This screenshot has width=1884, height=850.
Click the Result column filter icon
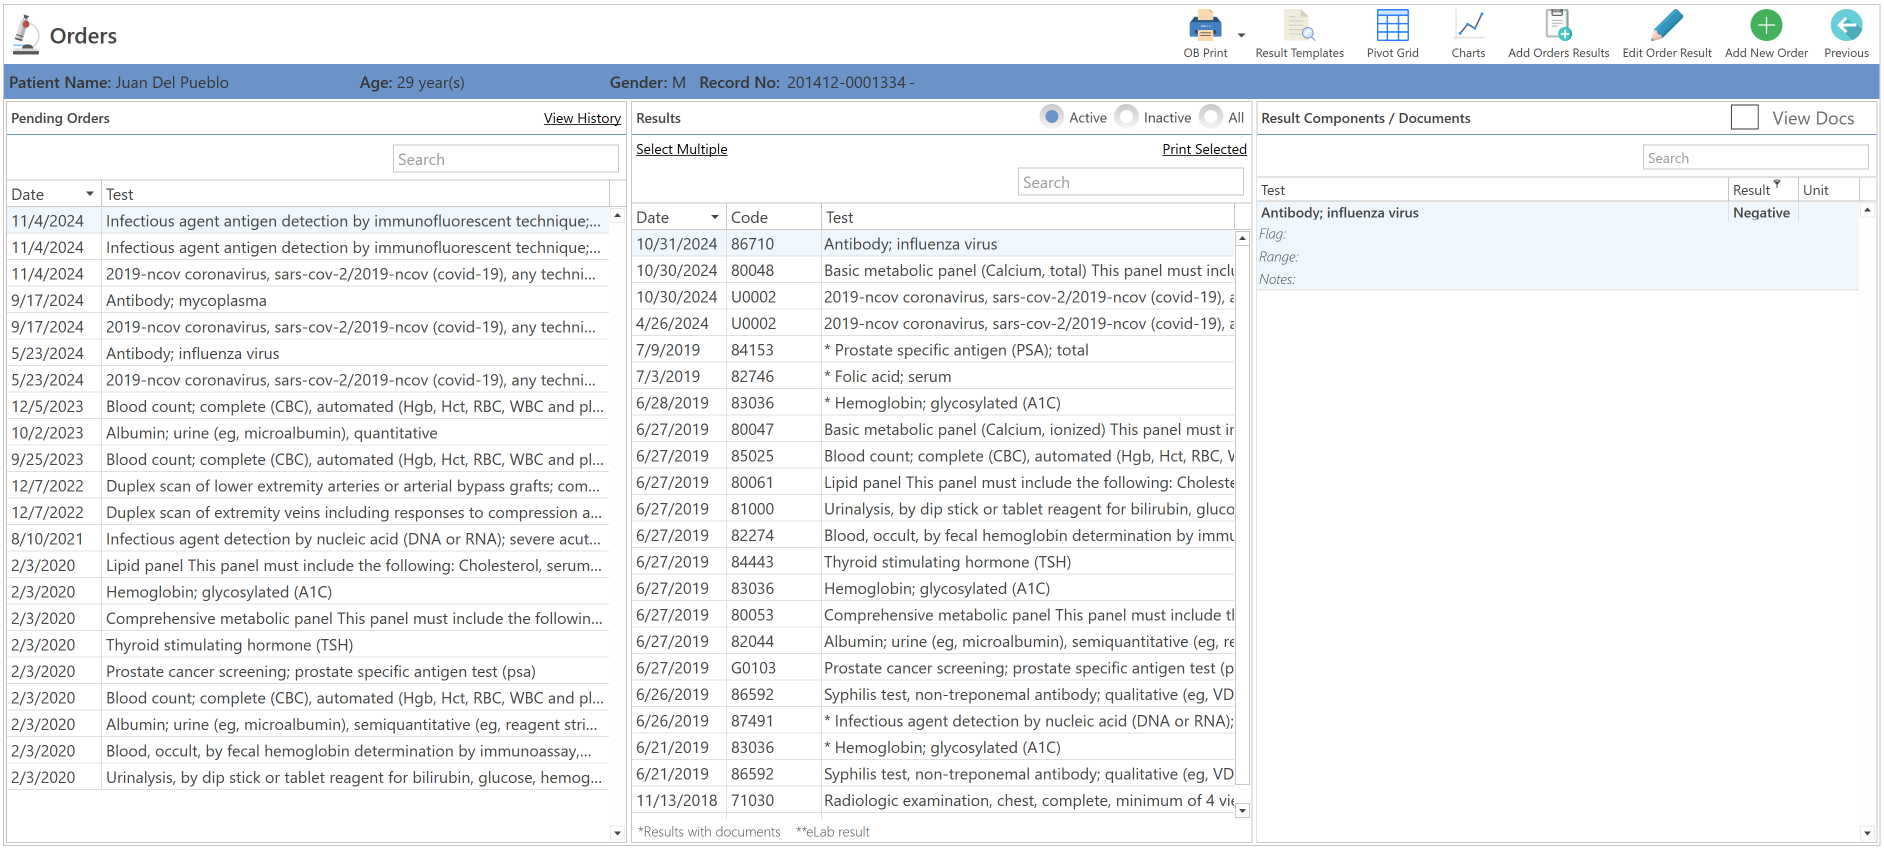pos(1777,183)
